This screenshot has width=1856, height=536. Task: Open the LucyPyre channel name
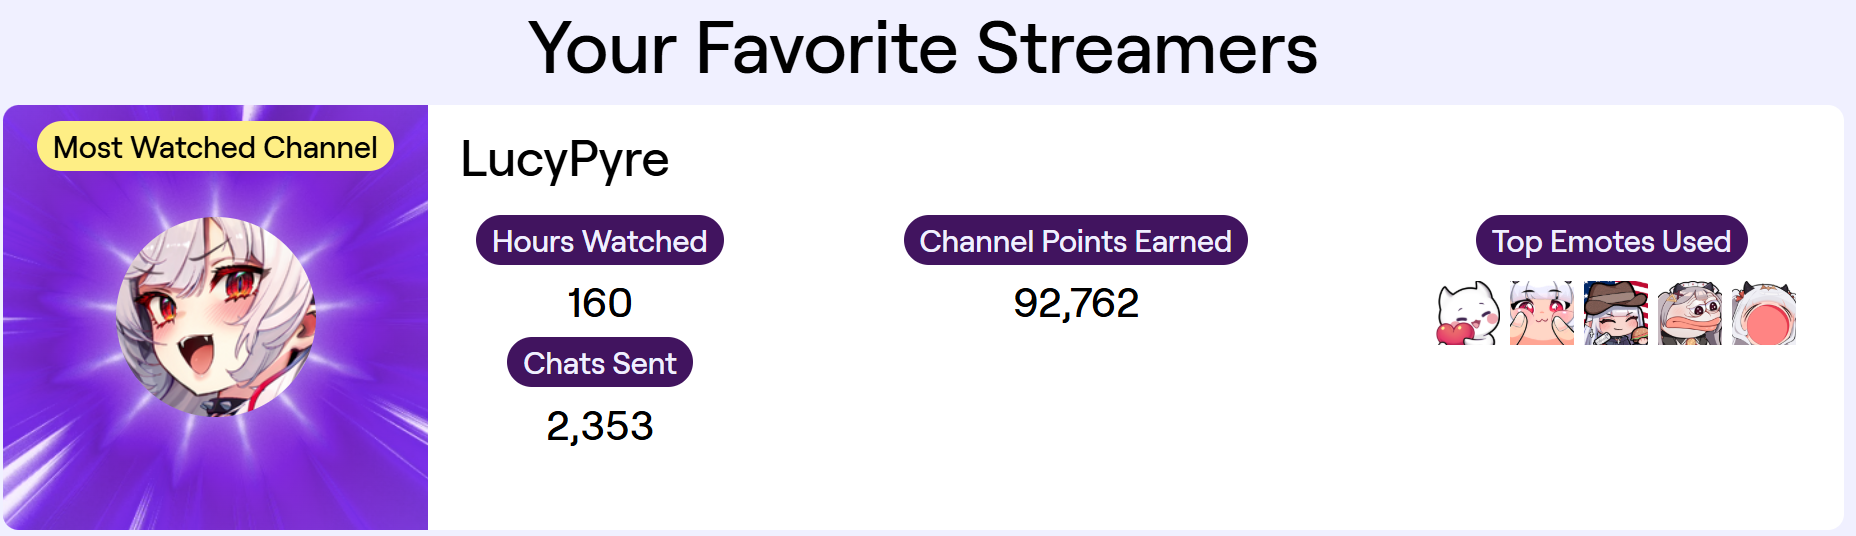click(x=564, y=160)
